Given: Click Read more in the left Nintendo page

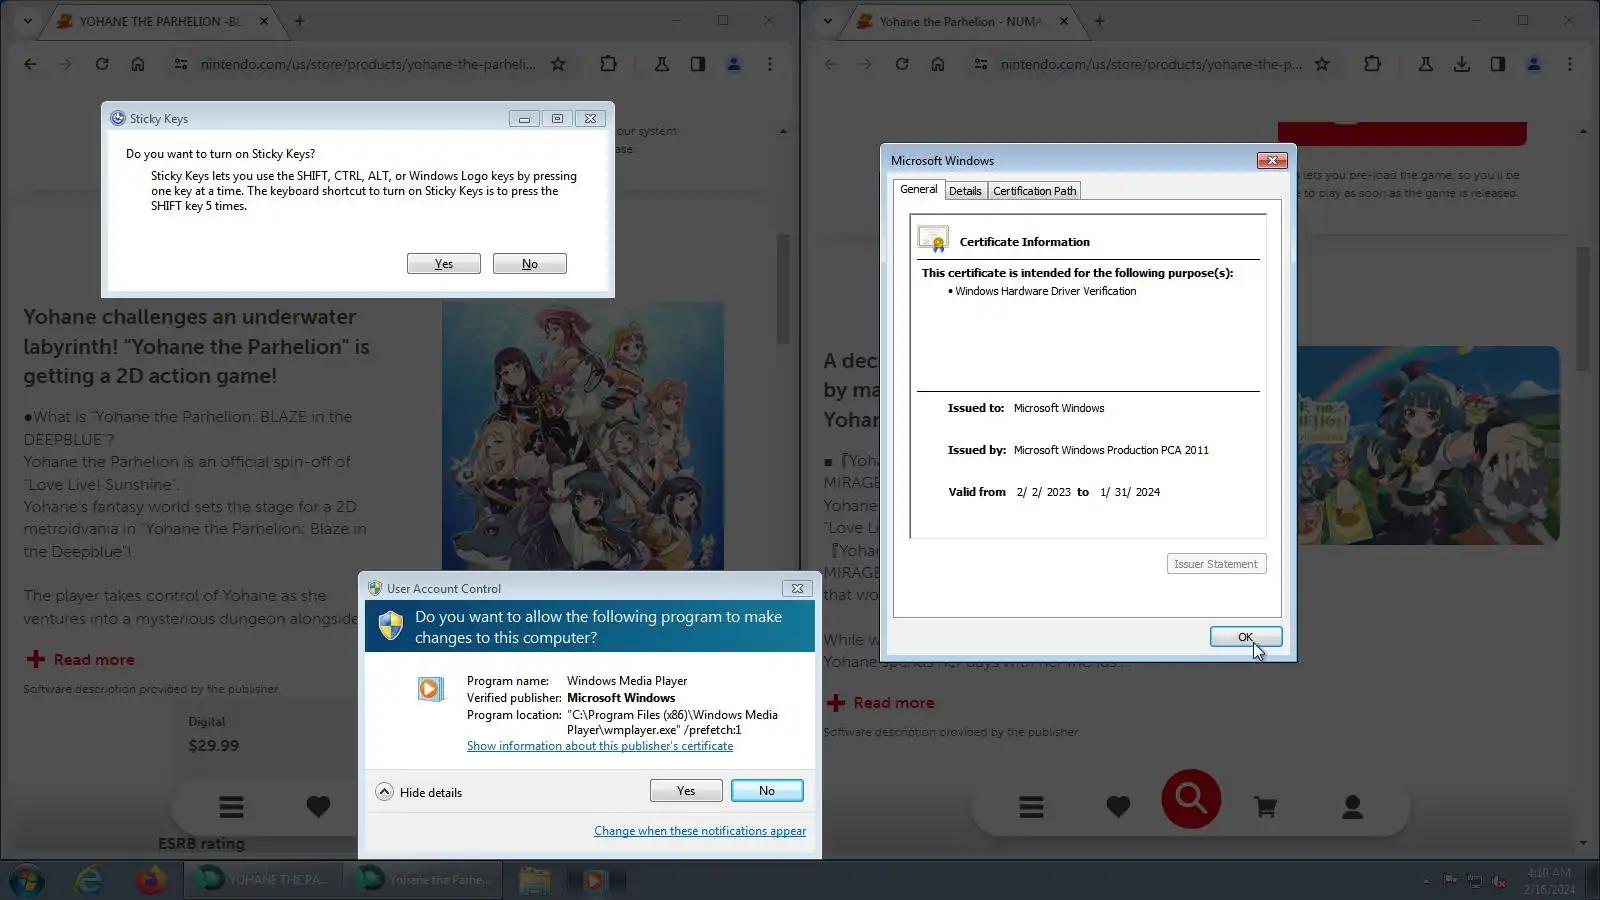Looking at the screenshot, I should (80, 660).
